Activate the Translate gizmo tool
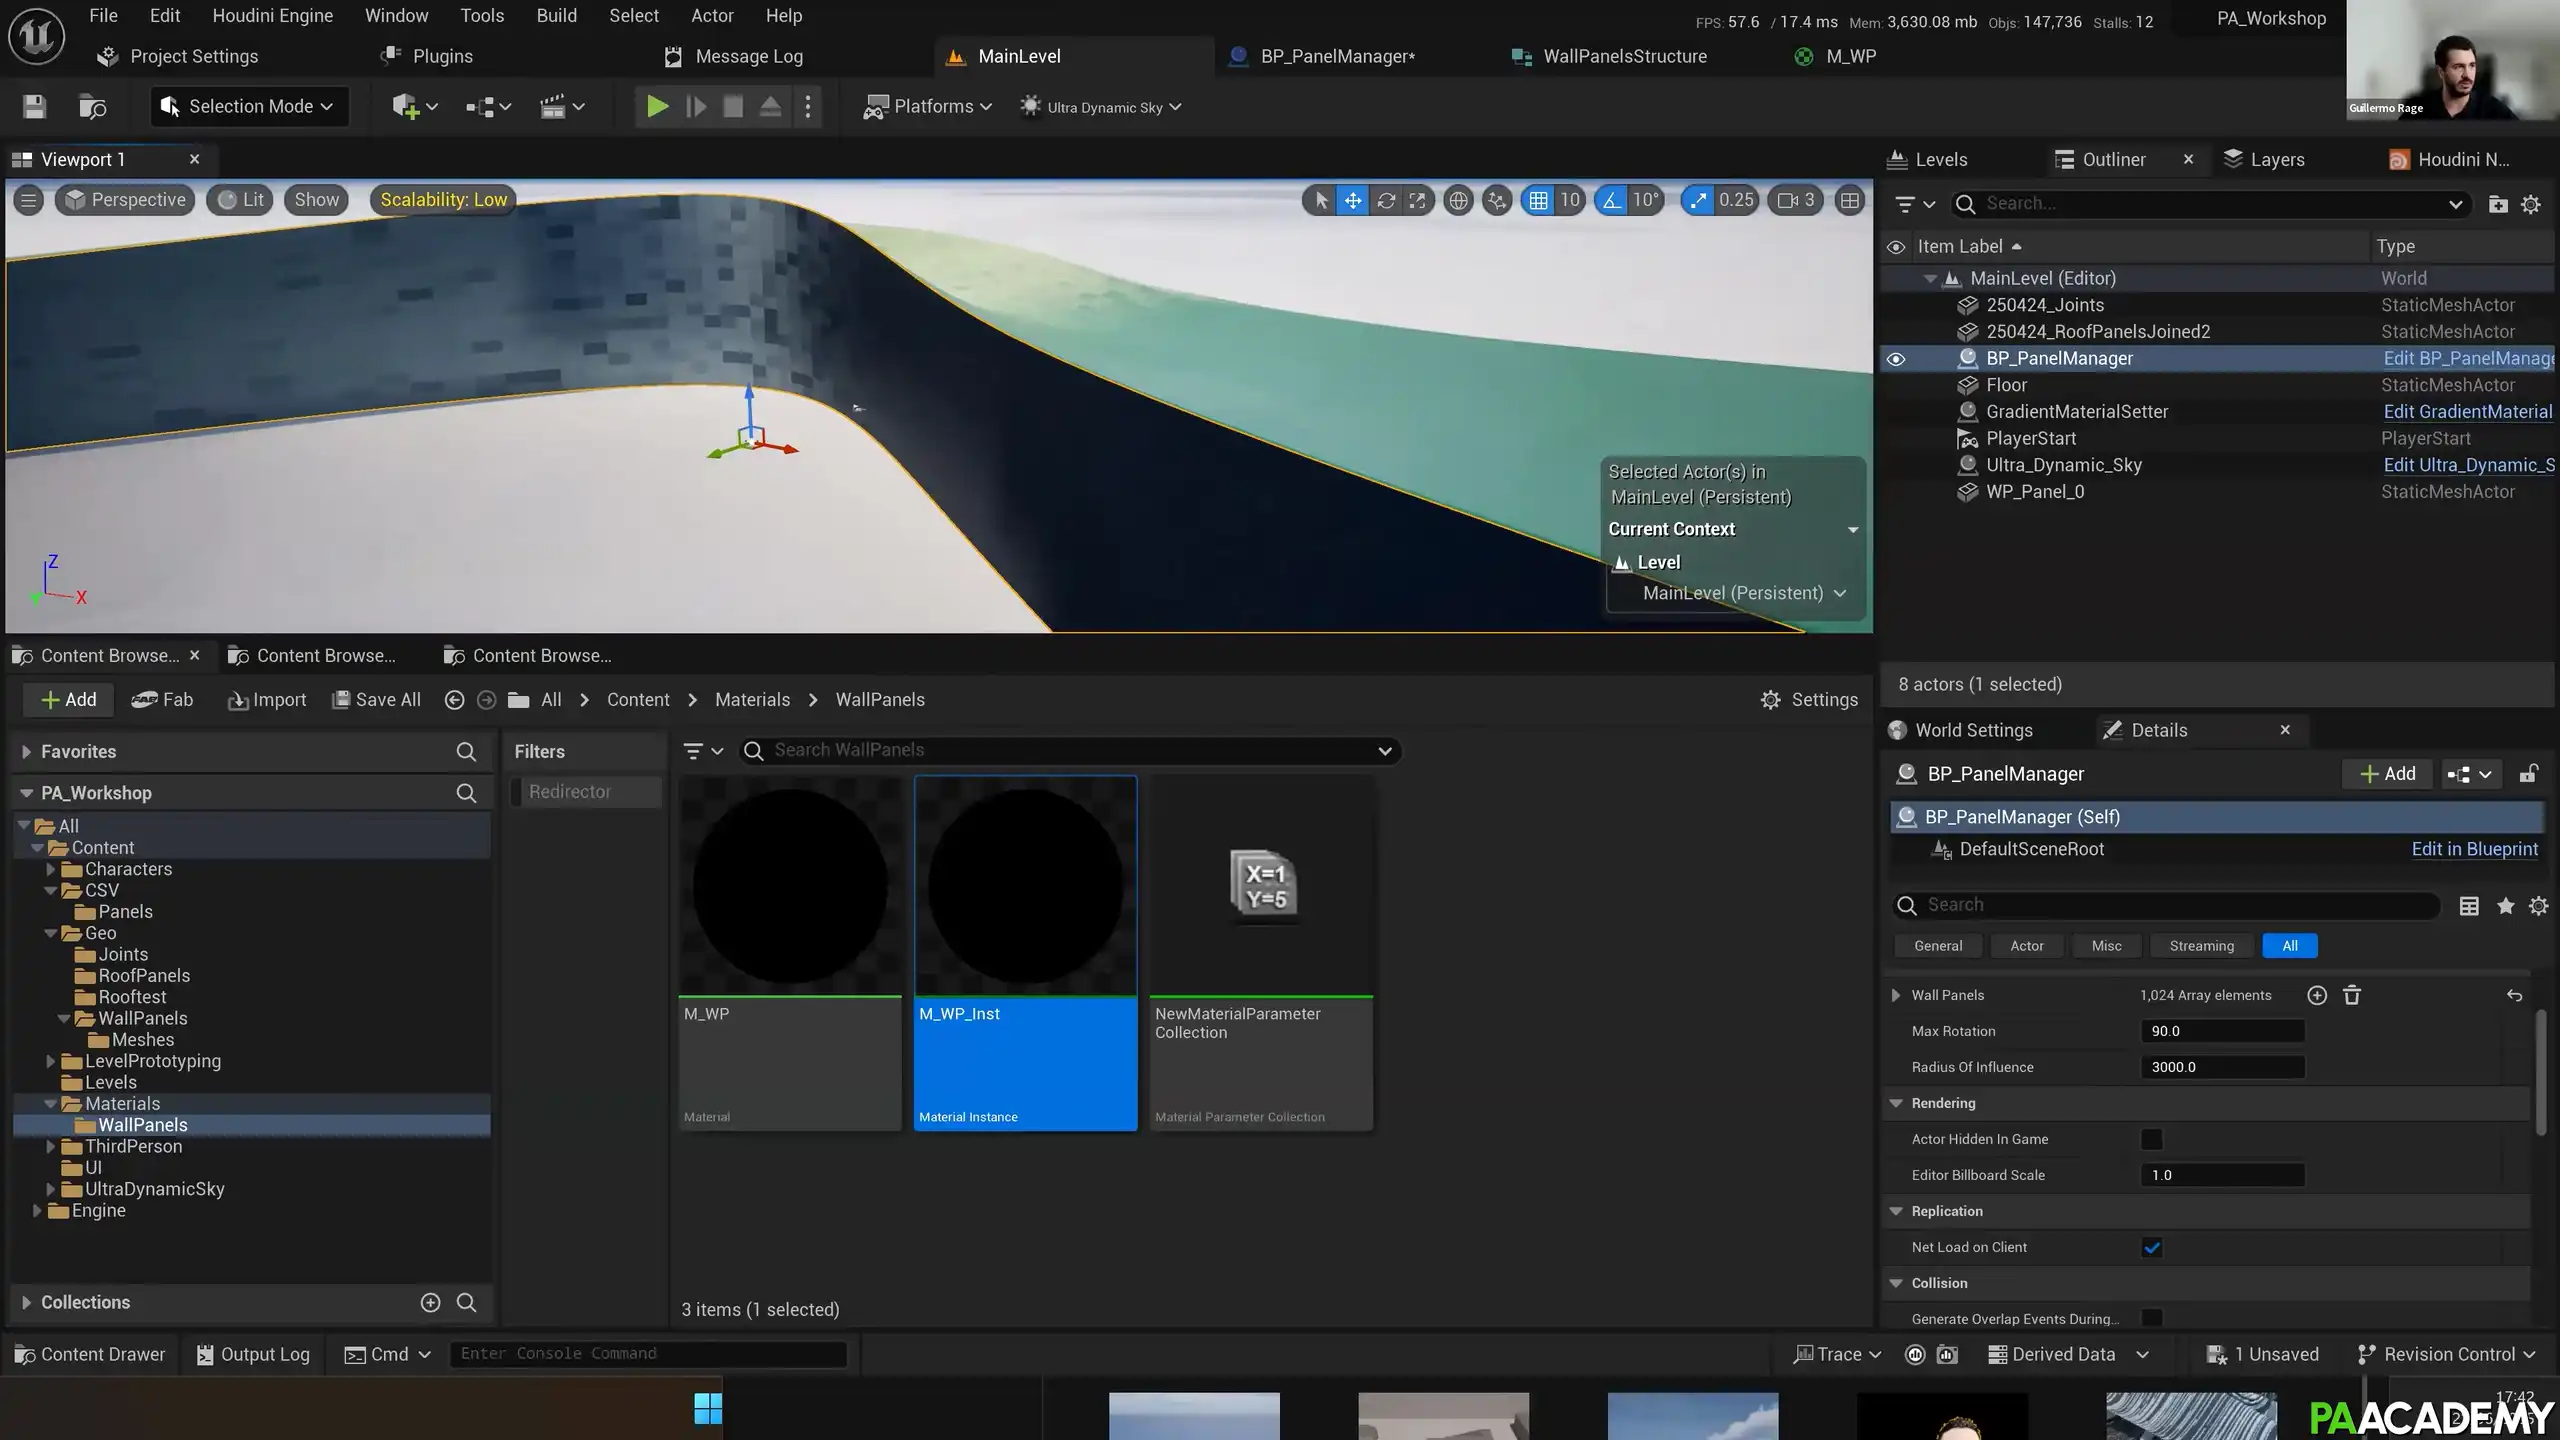Screen dimensions: 2560x1440 click(1352, 200)
